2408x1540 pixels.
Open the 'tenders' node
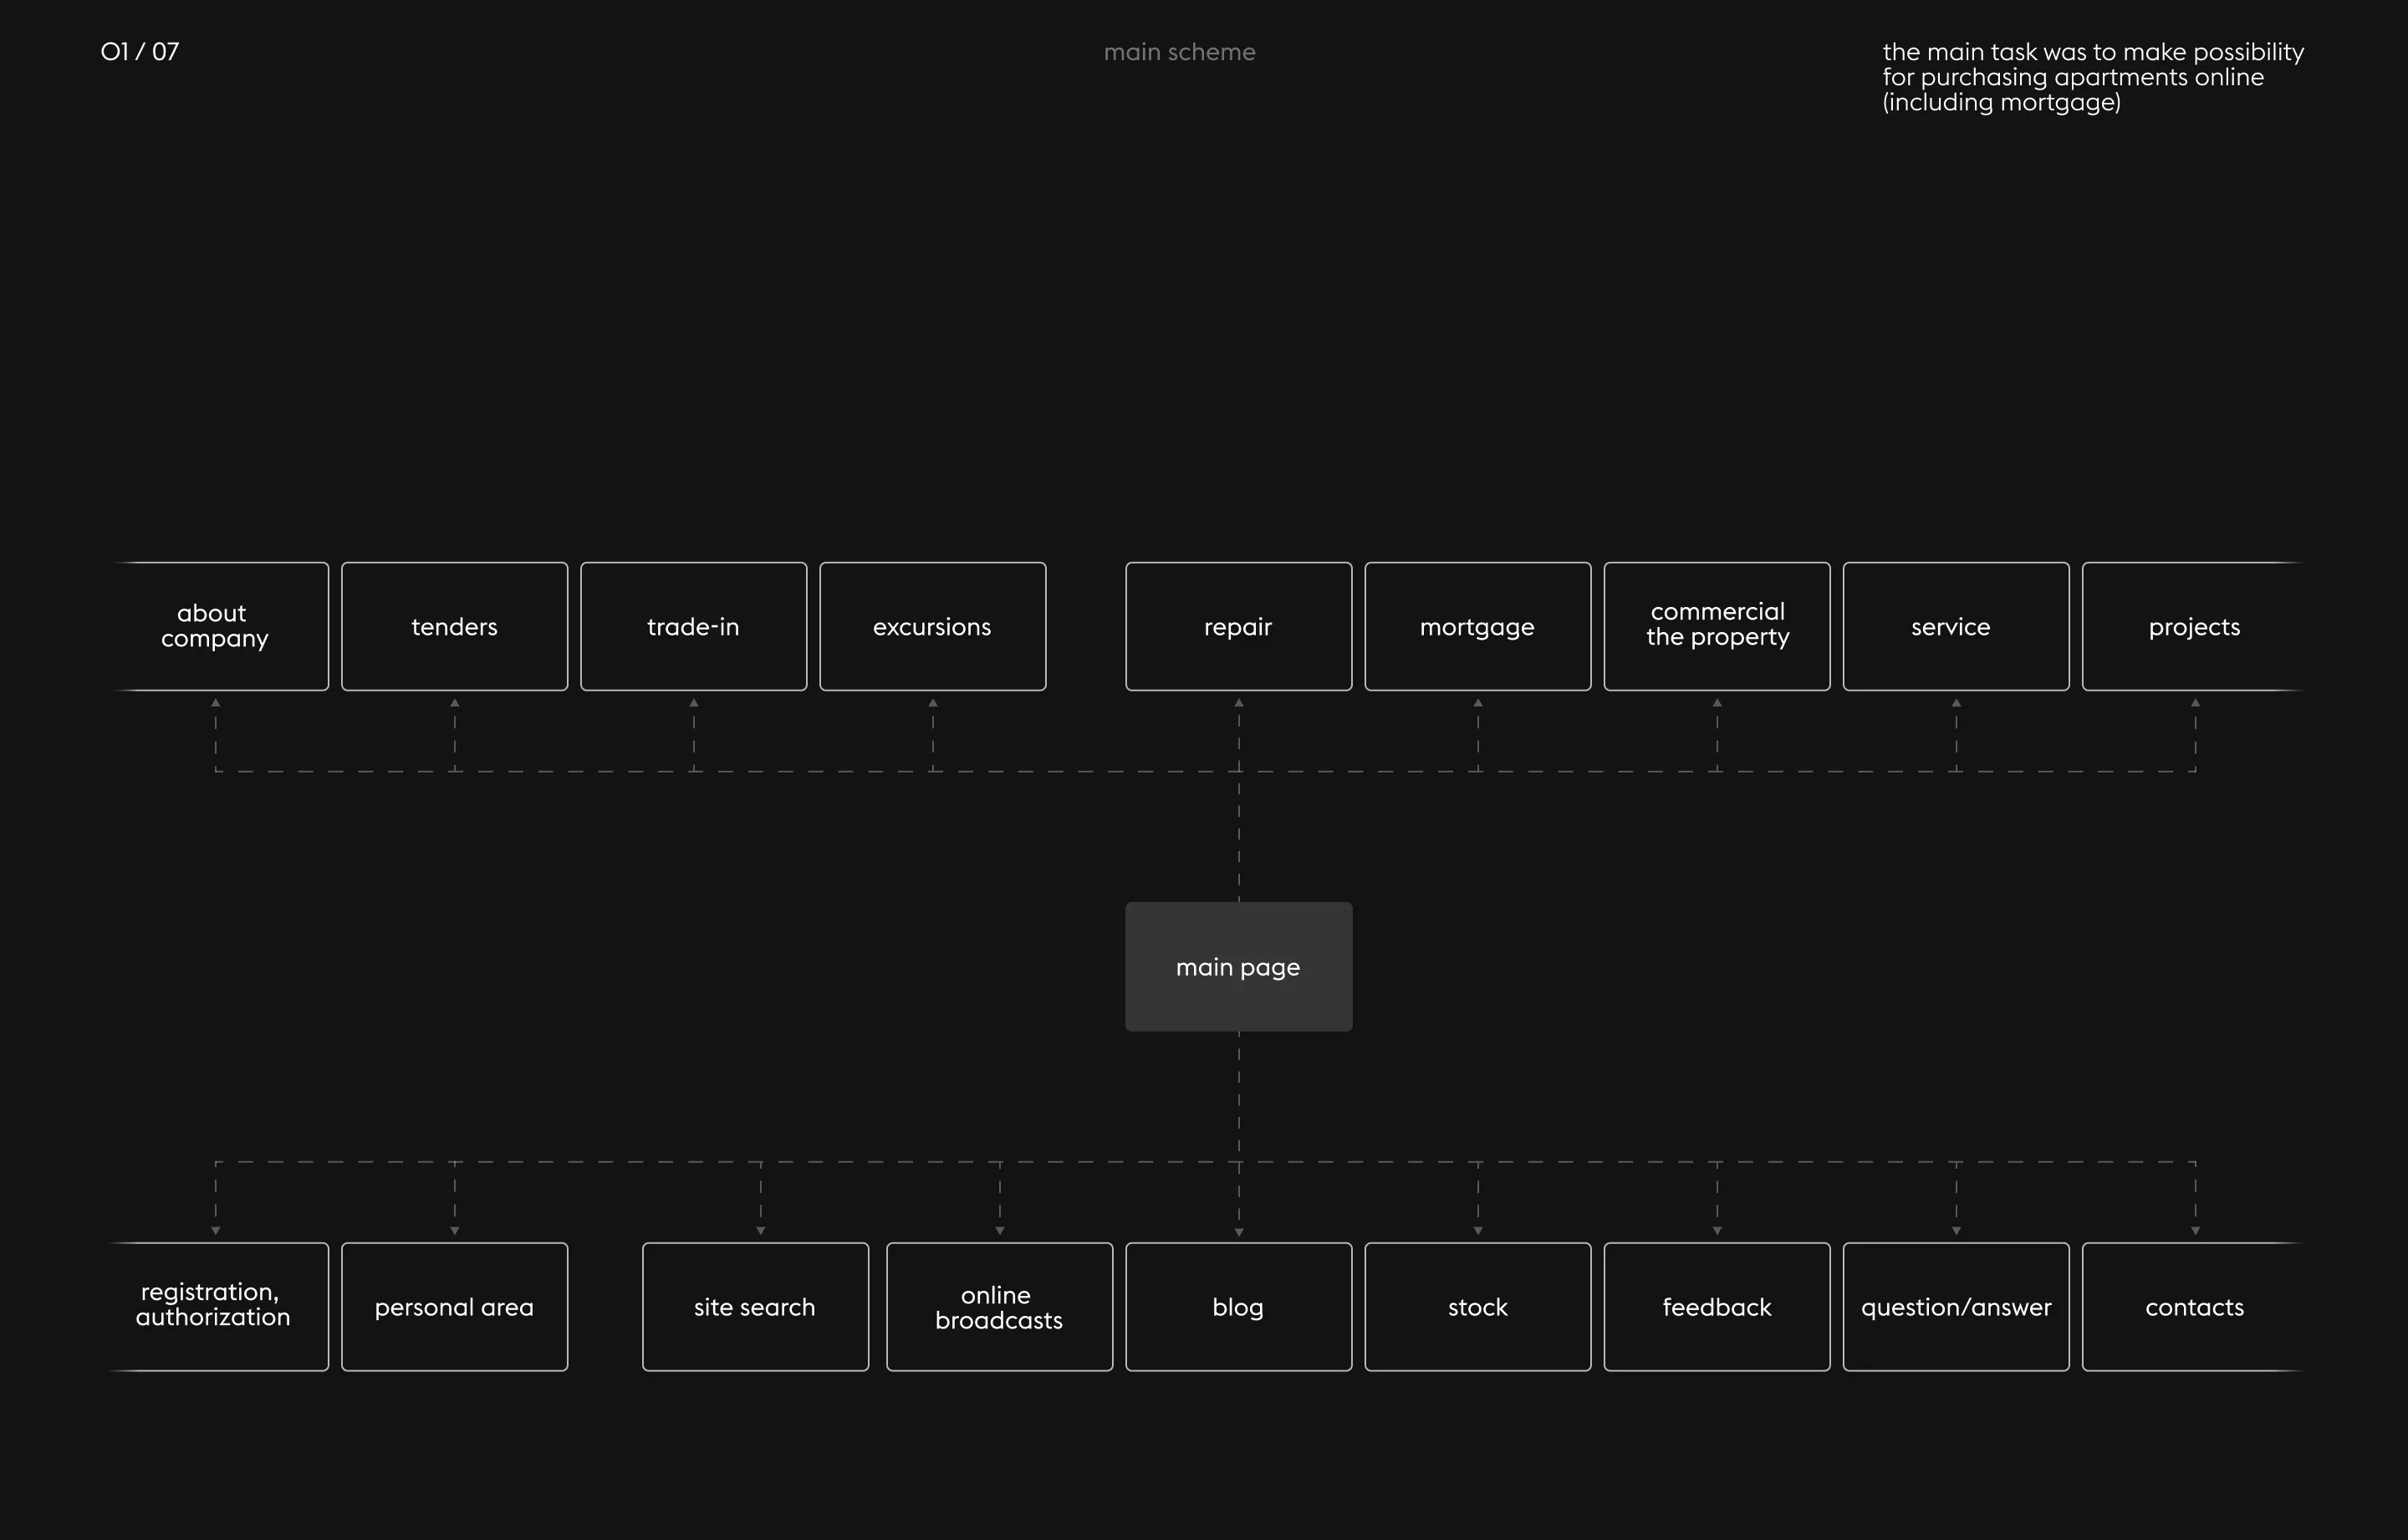454,626
